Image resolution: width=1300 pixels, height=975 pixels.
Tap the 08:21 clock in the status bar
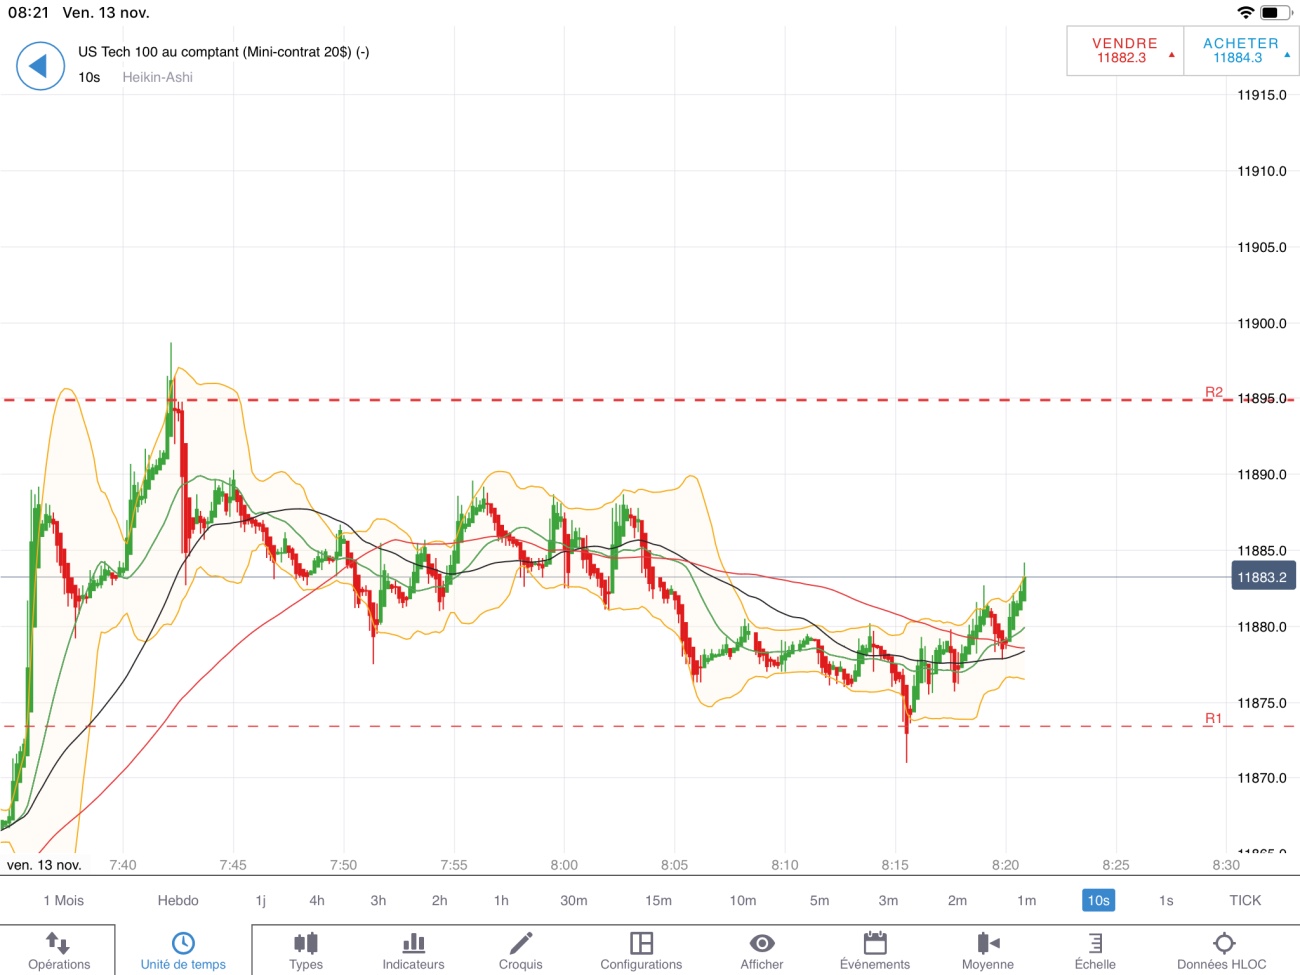pos(28,13)
